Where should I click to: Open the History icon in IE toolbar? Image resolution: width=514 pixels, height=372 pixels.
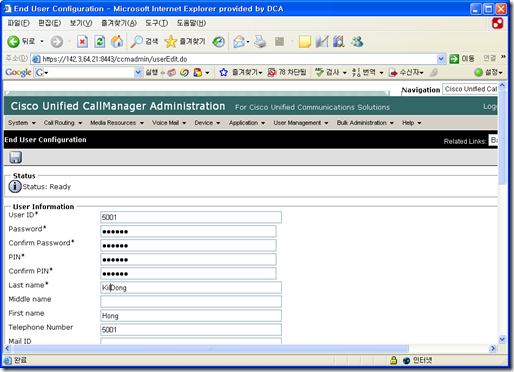[x=219, y=42]
